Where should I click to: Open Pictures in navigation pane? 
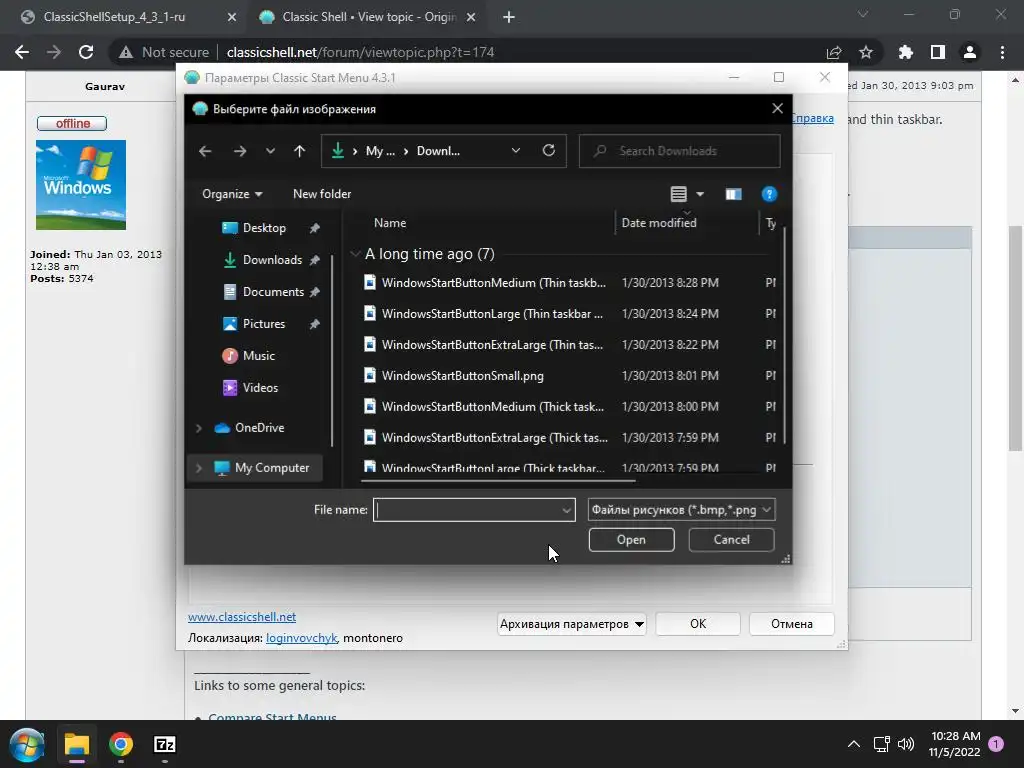coord(264,324)
